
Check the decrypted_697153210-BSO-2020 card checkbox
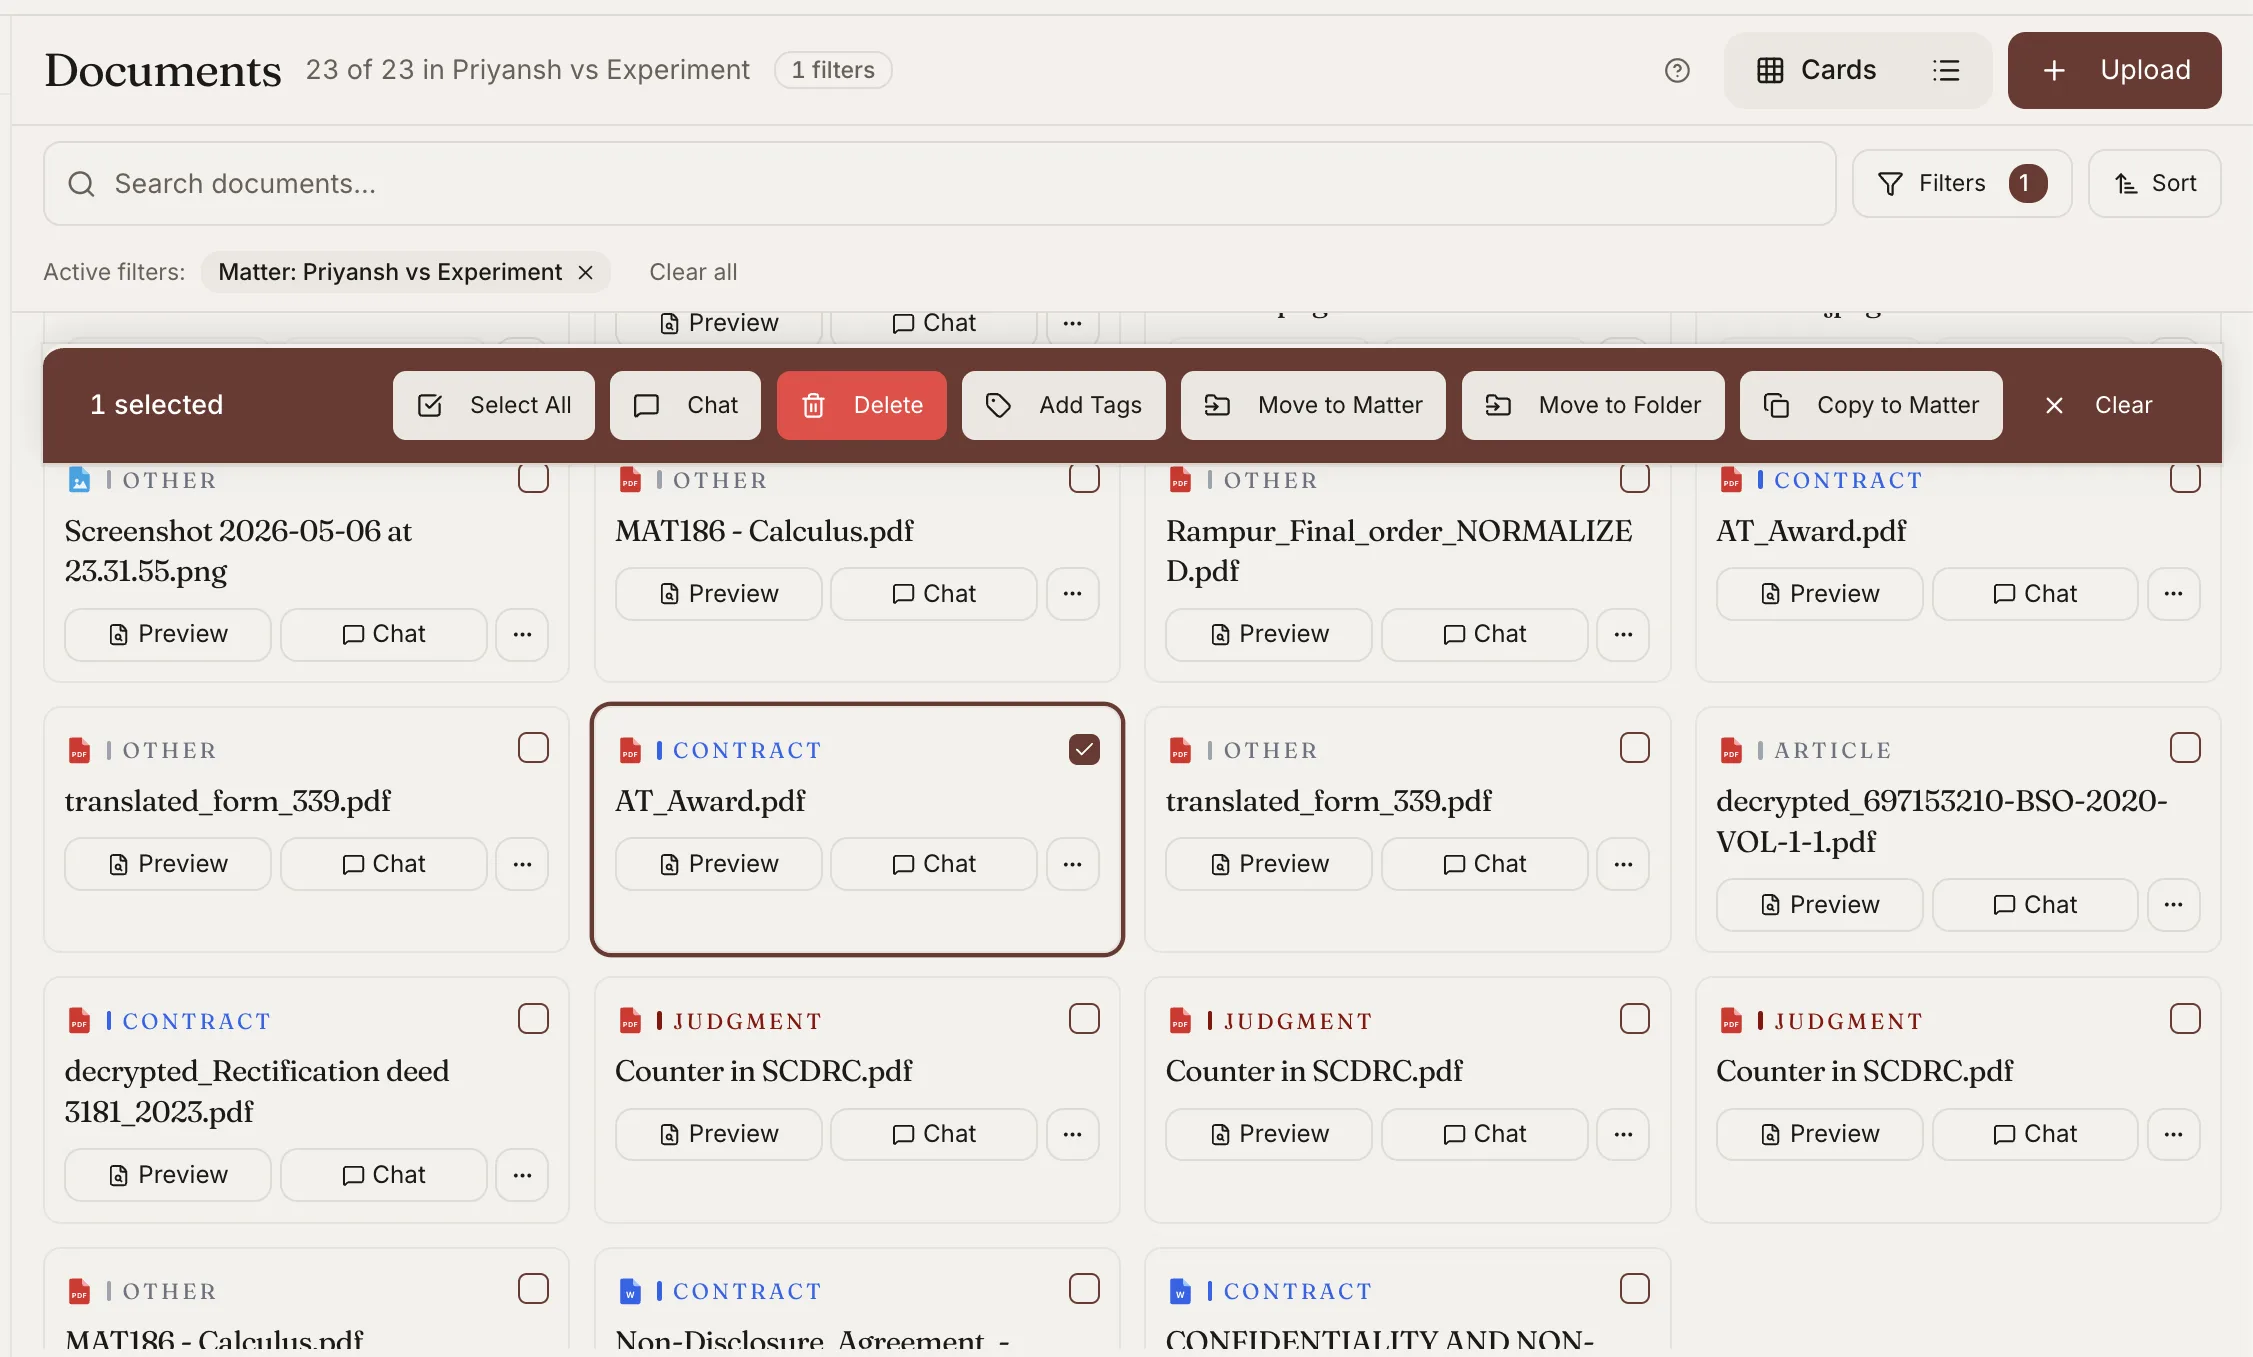click(2185, 748)
